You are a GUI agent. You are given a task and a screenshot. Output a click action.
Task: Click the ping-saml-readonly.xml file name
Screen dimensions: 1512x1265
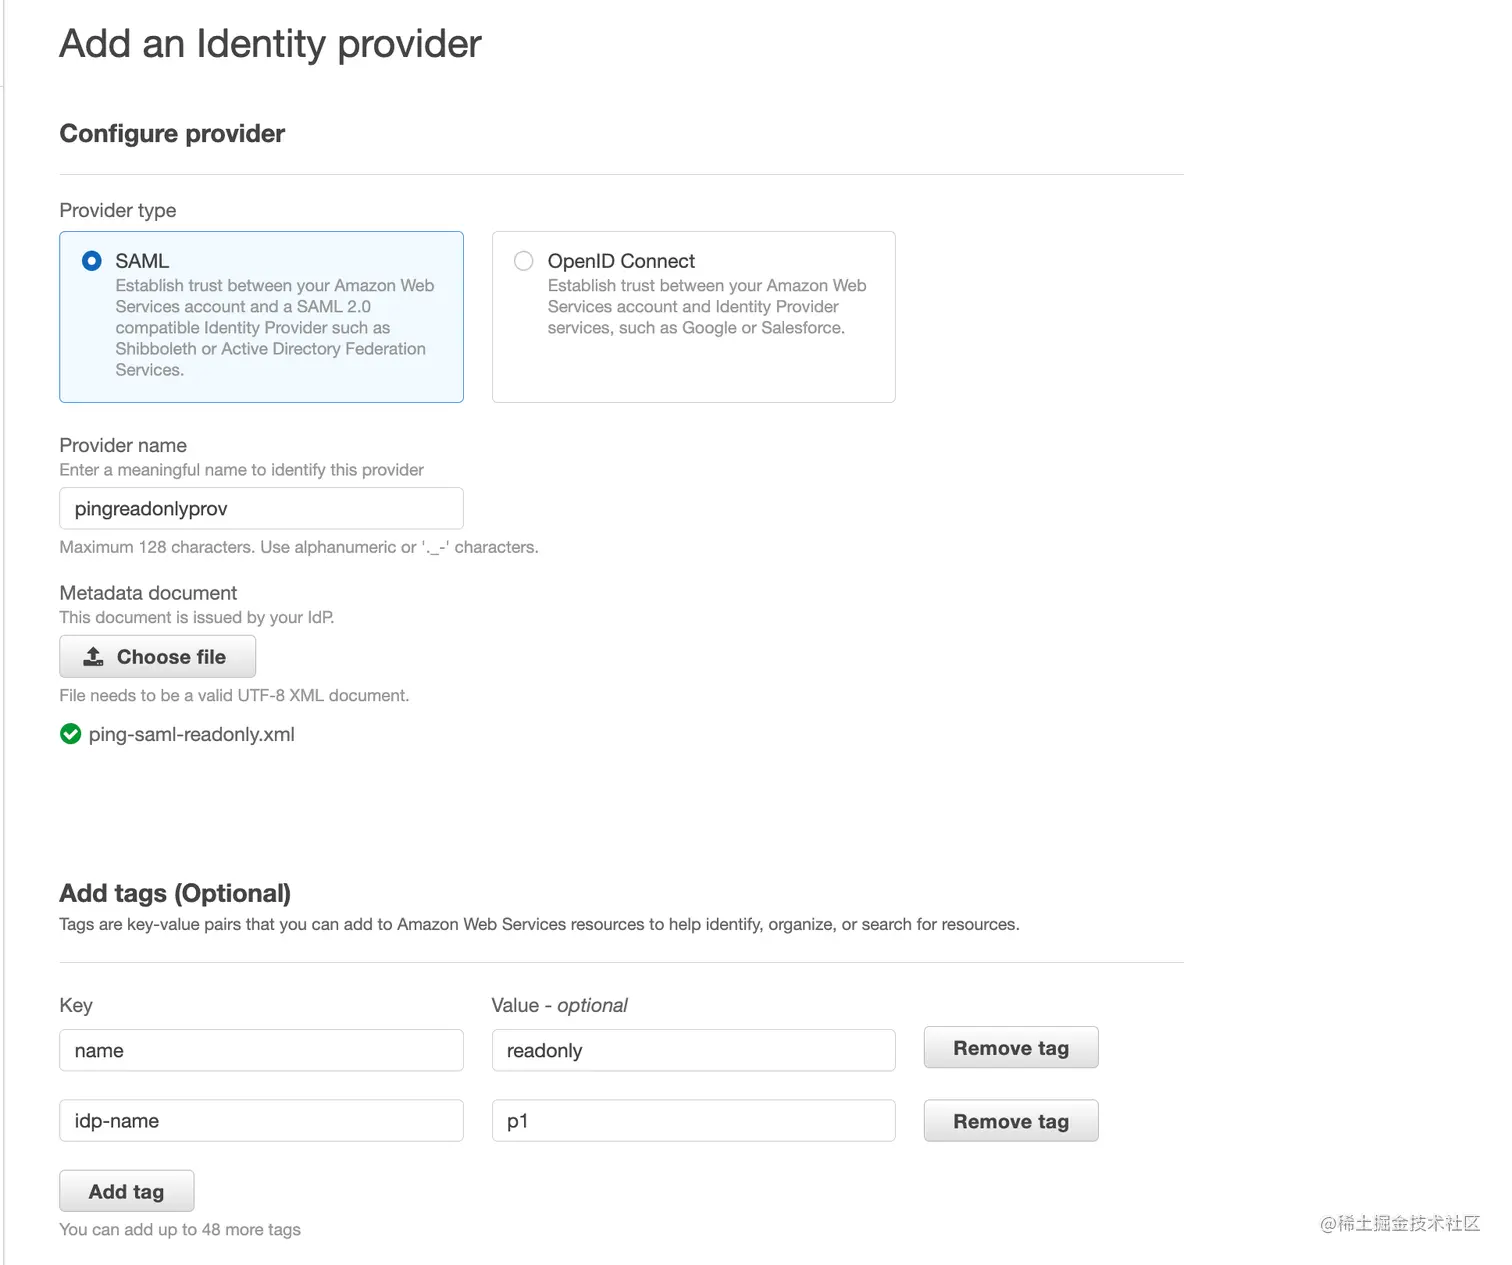pos(192,734)
